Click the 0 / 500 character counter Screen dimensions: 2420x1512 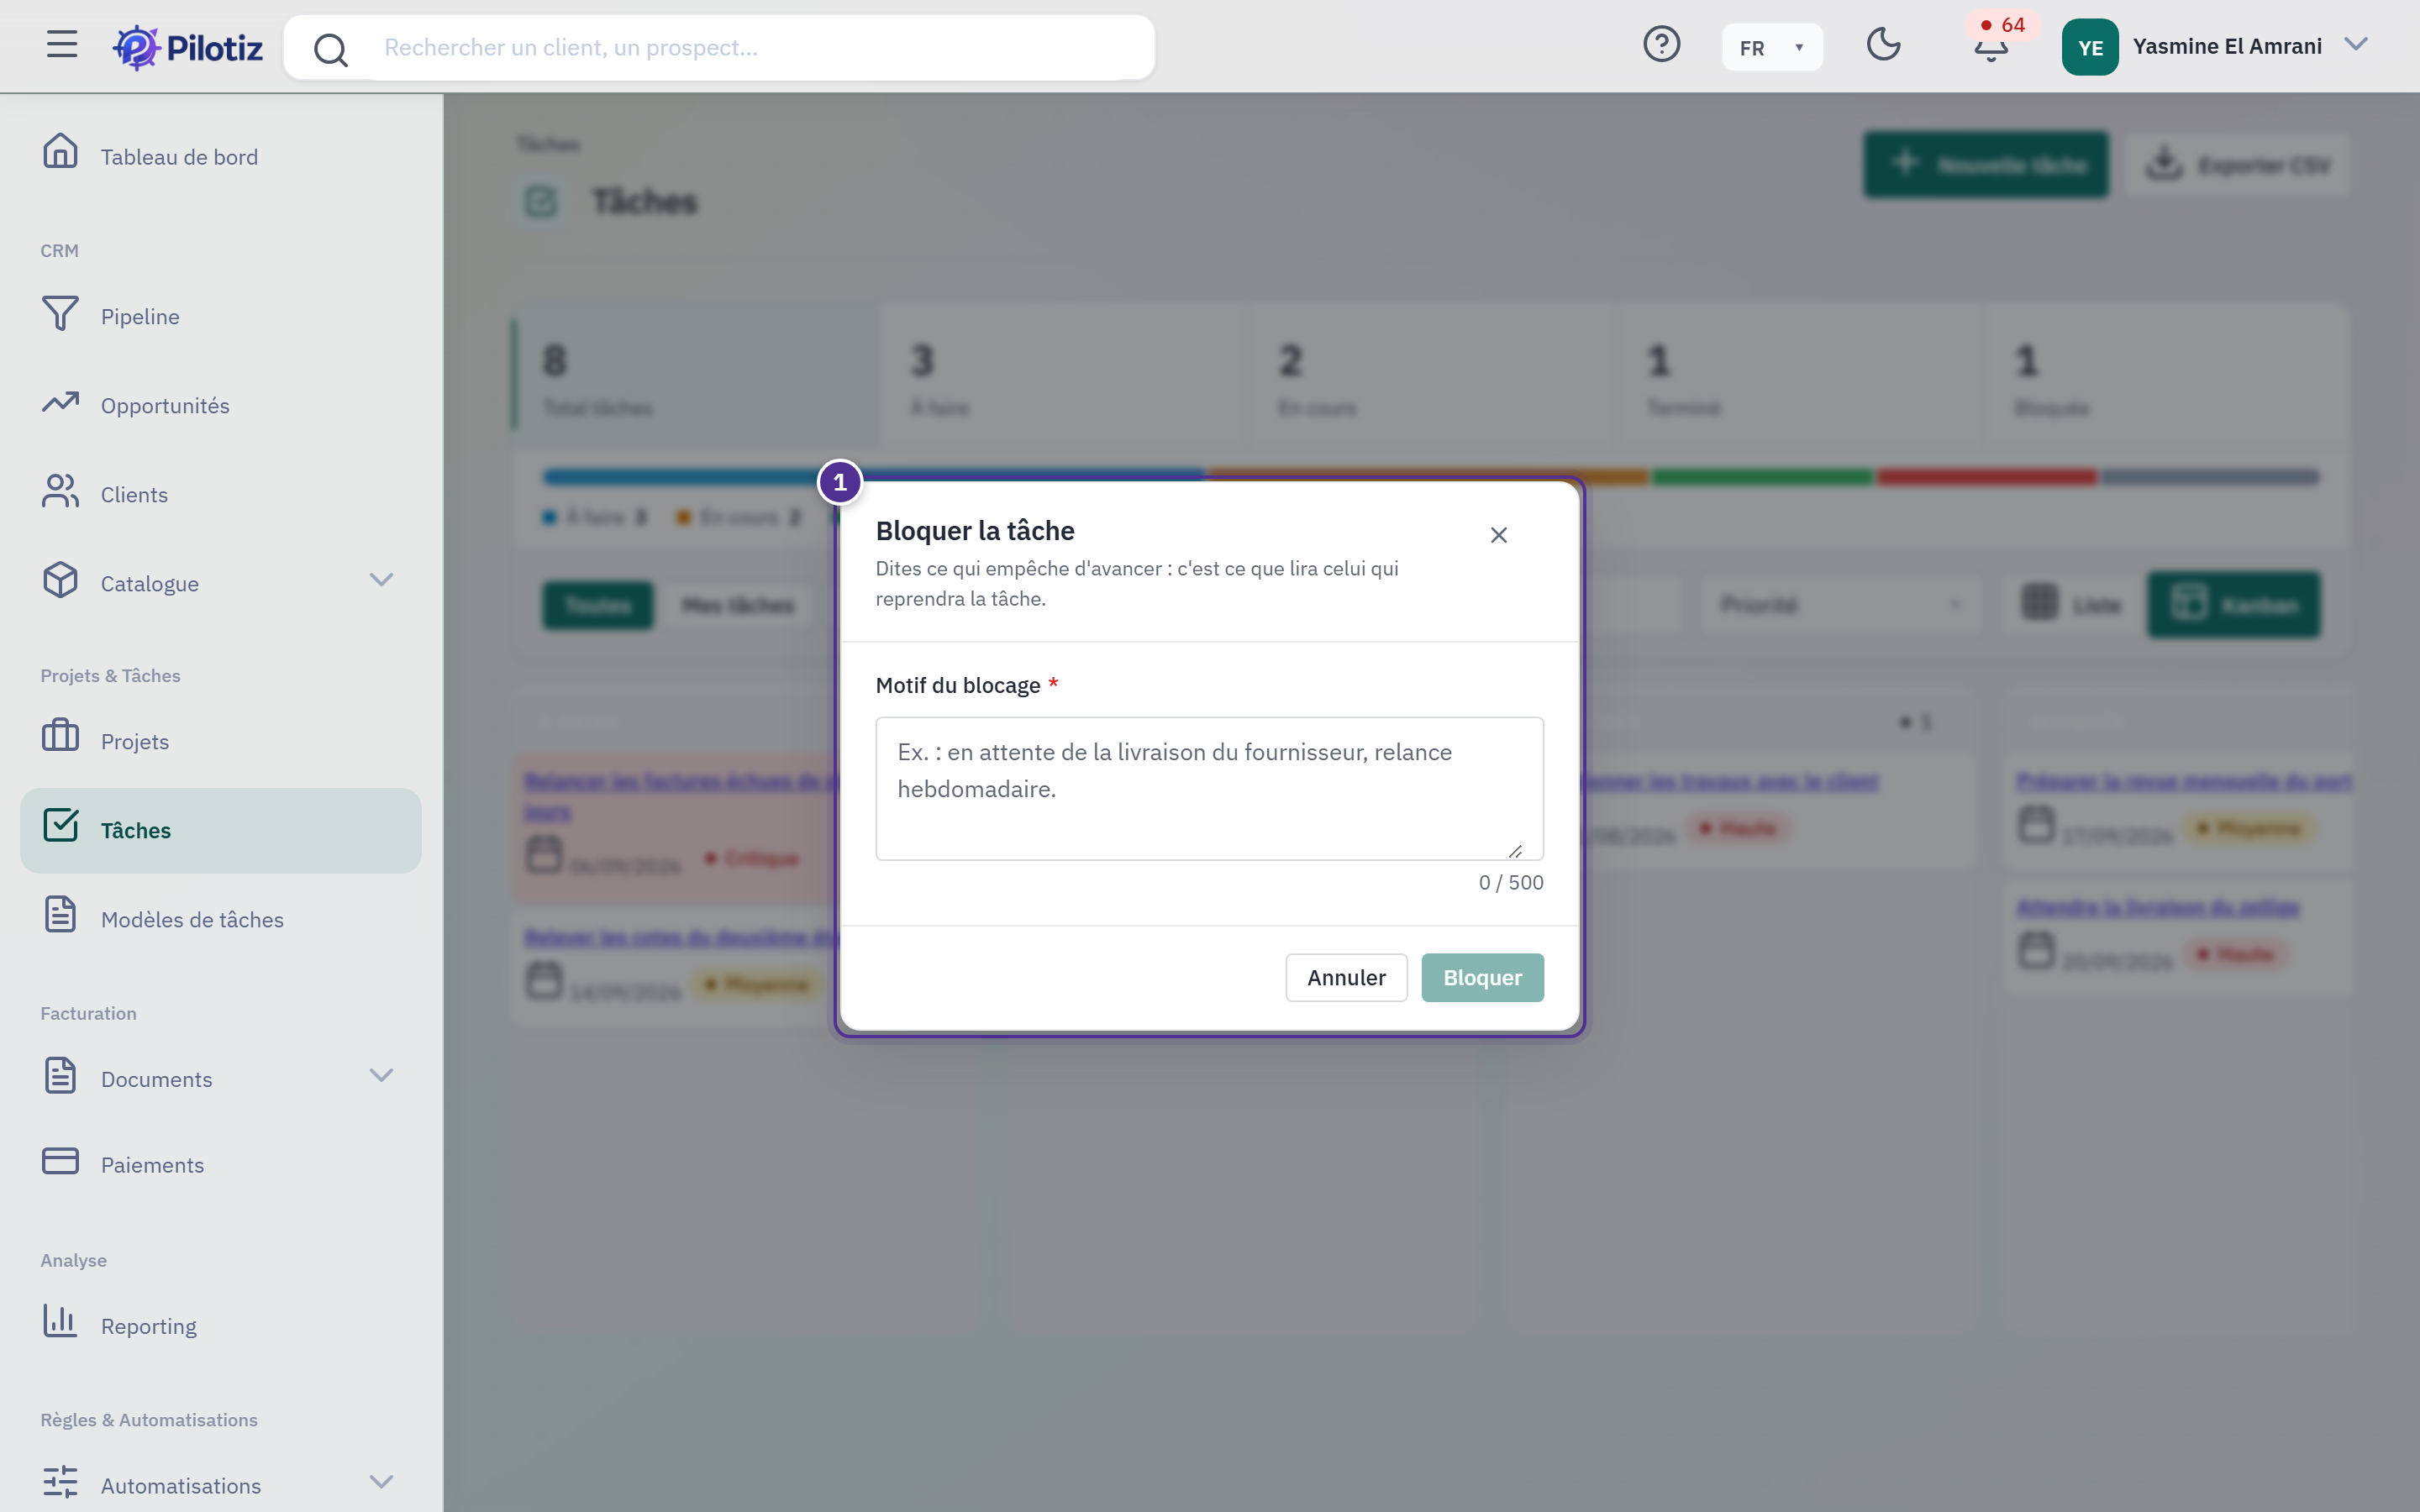pyautogui.click(x=1511, y=883)
